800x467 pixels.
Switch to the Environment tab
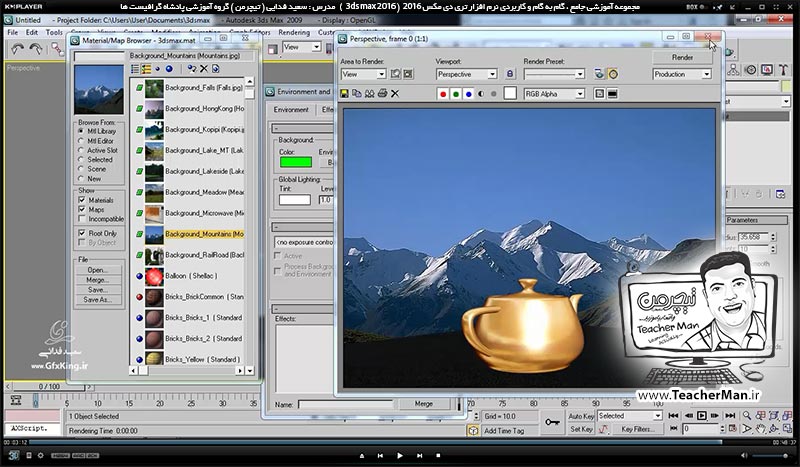291,110
